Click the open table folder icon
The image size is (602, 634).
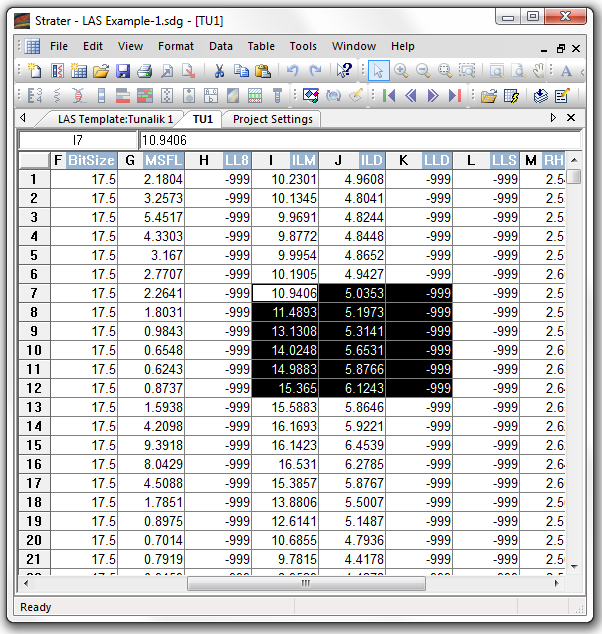click(489, 96)
